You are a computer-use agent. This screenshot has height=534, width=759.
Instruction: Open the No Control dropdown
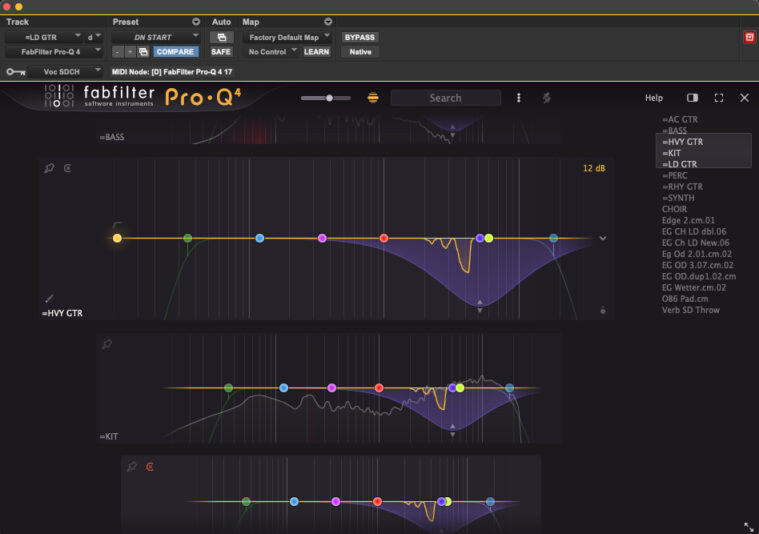tap(271, 52)
